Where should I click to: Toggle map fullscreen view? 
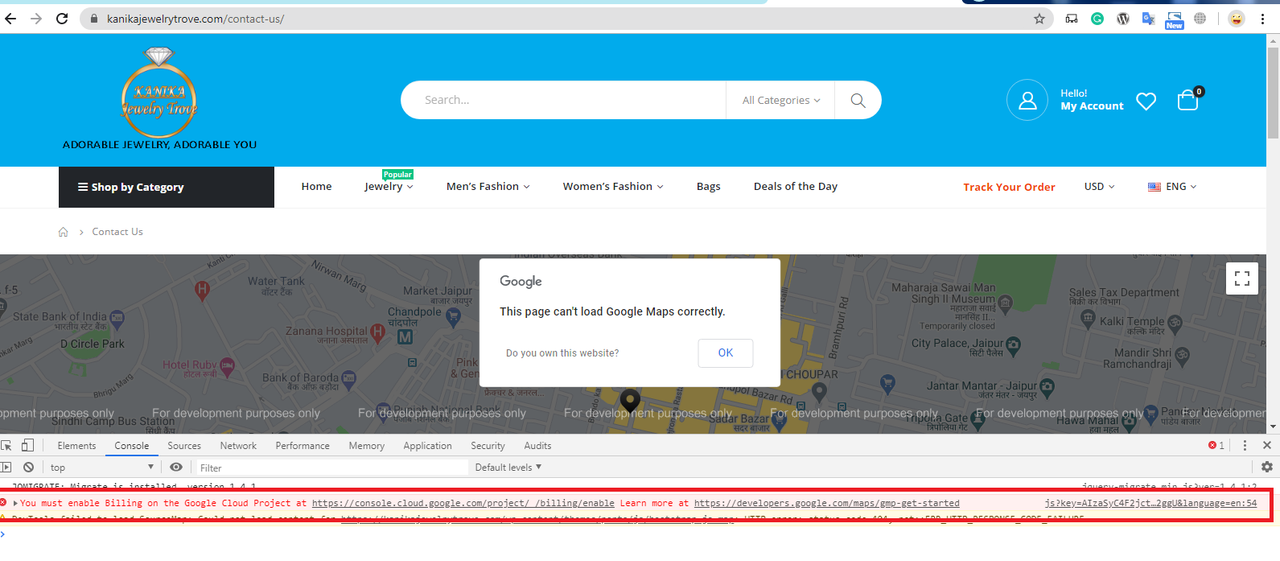tap(1242, 279)
